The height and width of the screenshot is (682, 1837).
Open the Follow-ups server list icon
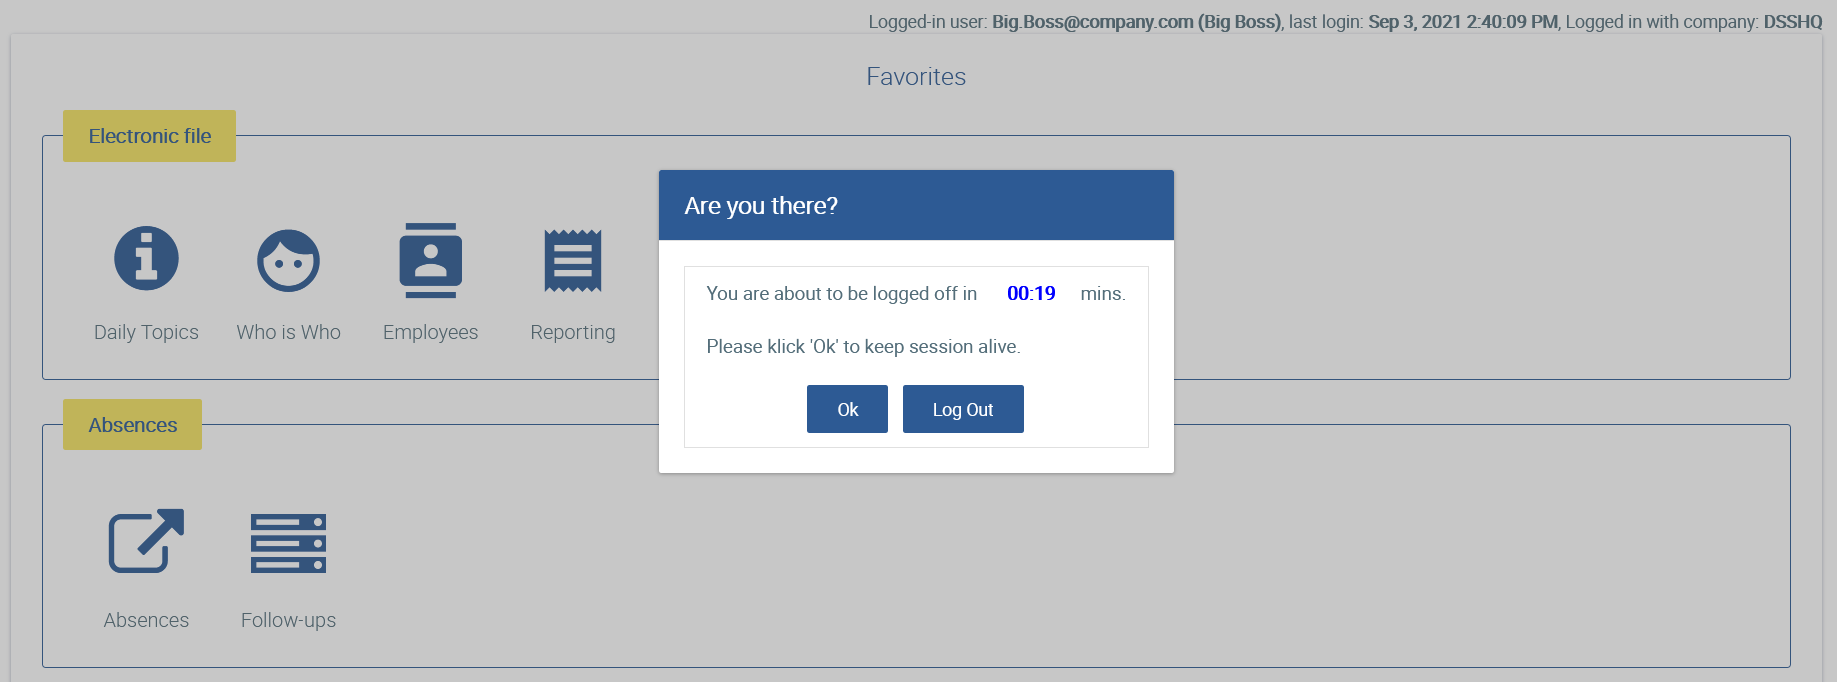tap(288, 543)
